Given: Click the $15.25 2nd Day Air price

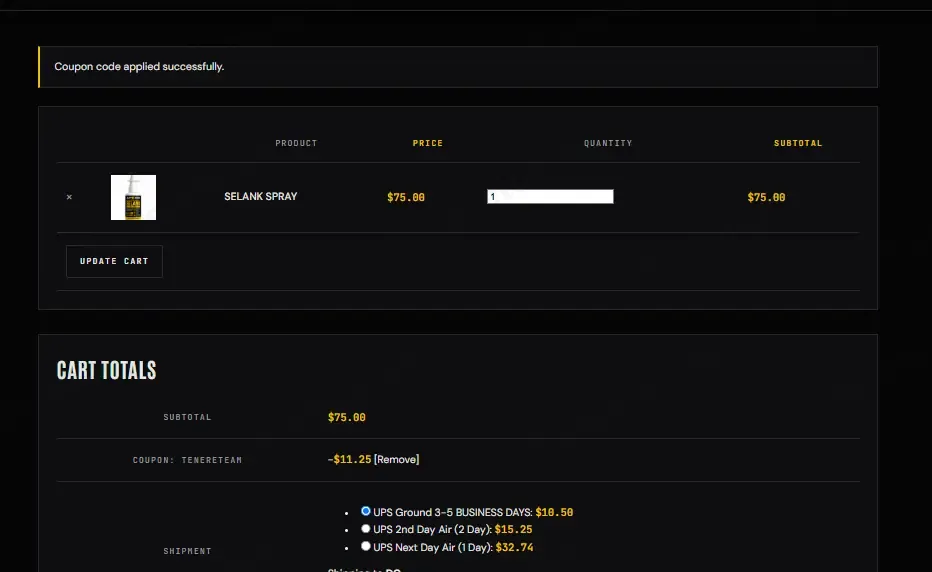Looking at the screenshot, I should point(514,529).
